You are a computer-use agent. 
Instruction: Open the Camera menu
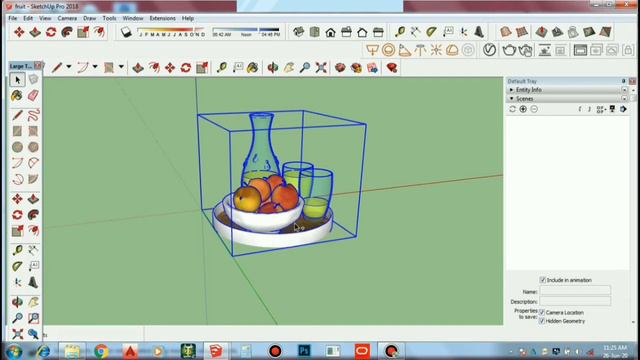[67, 18]
